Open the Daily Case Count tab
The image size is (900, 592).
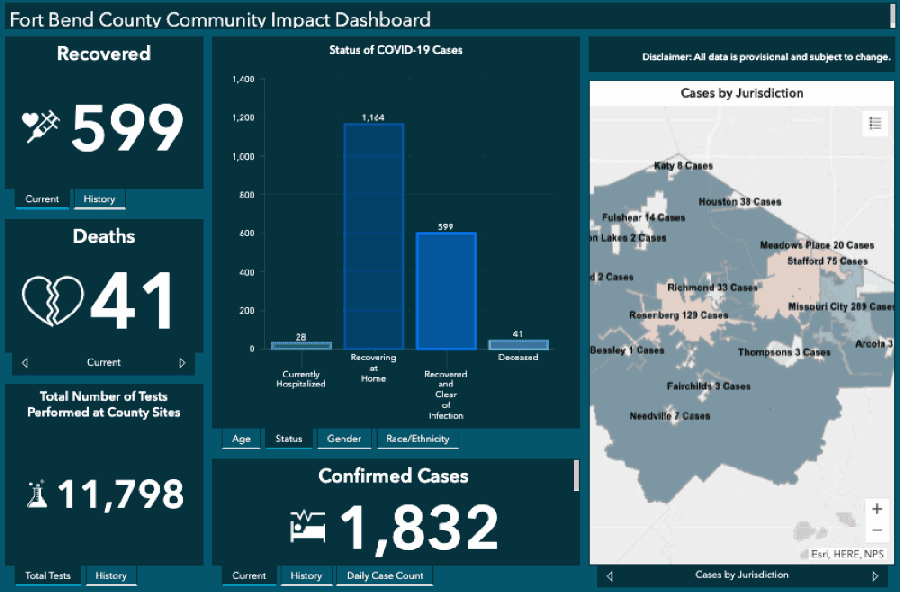(385, 575)
